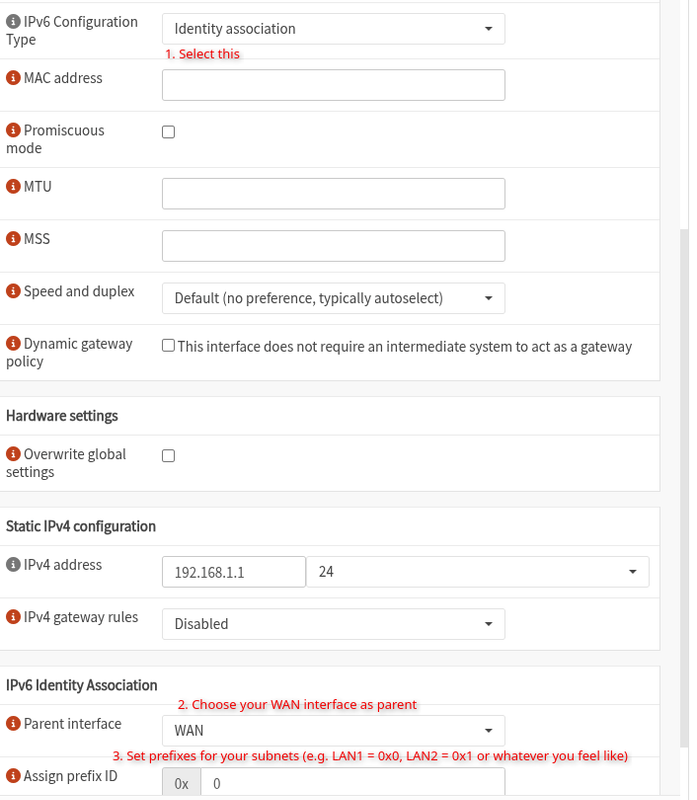This screenshot has width=697, height=800.
Task: Show help for MAC address field
Action: point(13,78)
